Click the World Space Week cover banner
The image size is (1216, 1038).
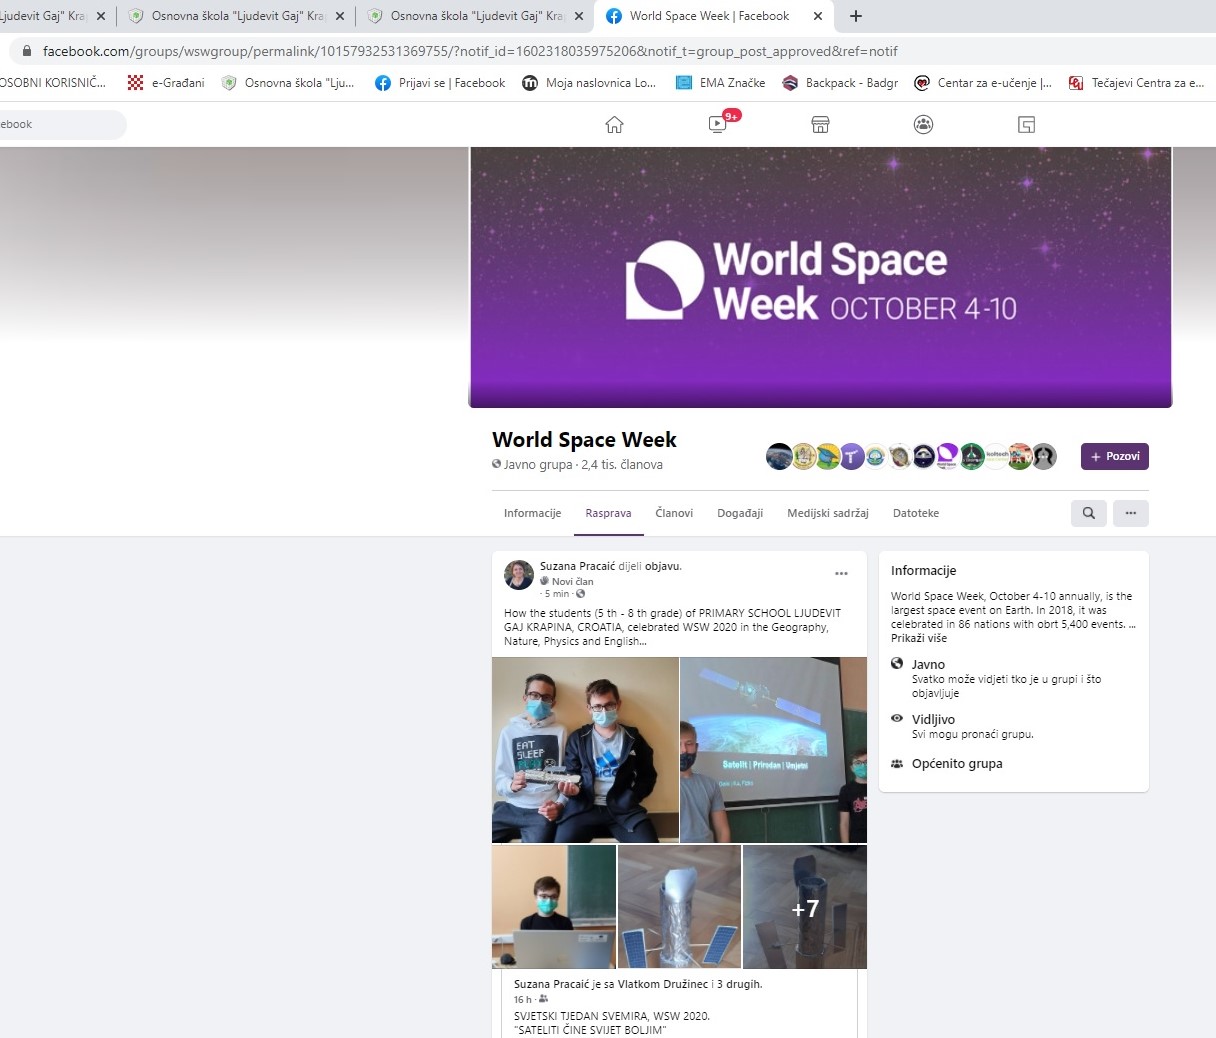pos(820,277)
